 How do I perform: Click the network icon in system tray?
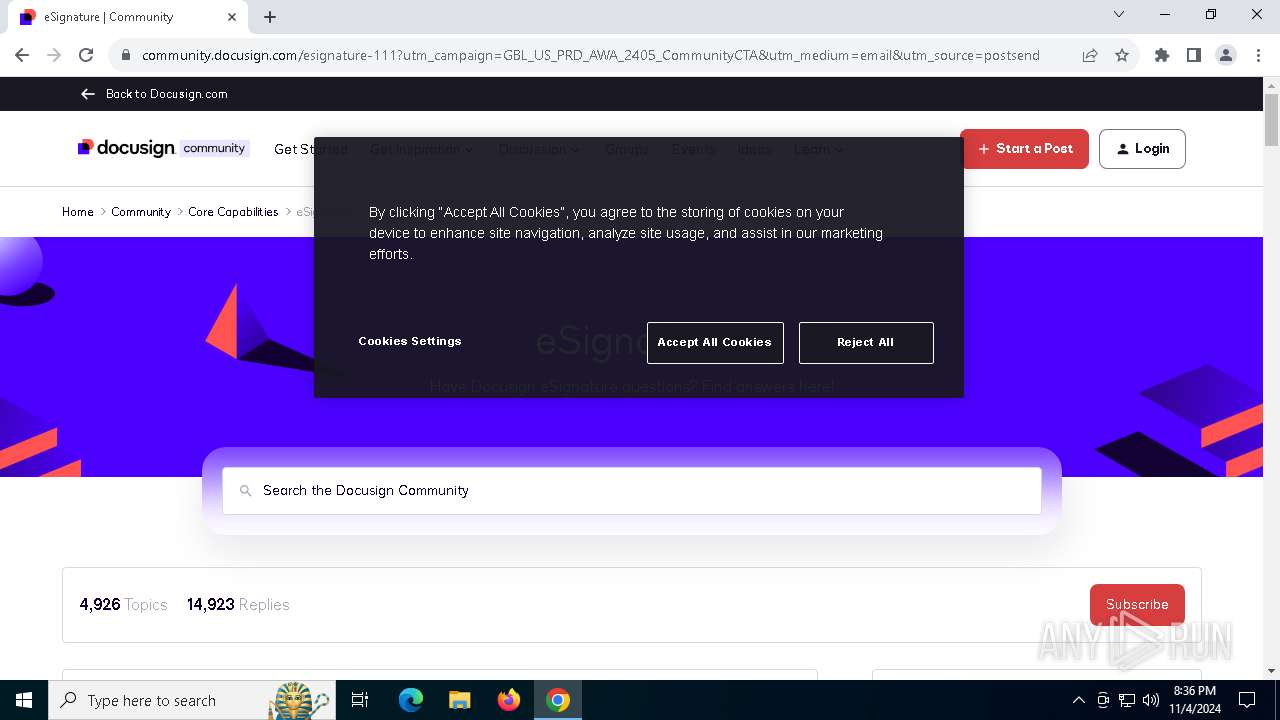click(1127, 700)
